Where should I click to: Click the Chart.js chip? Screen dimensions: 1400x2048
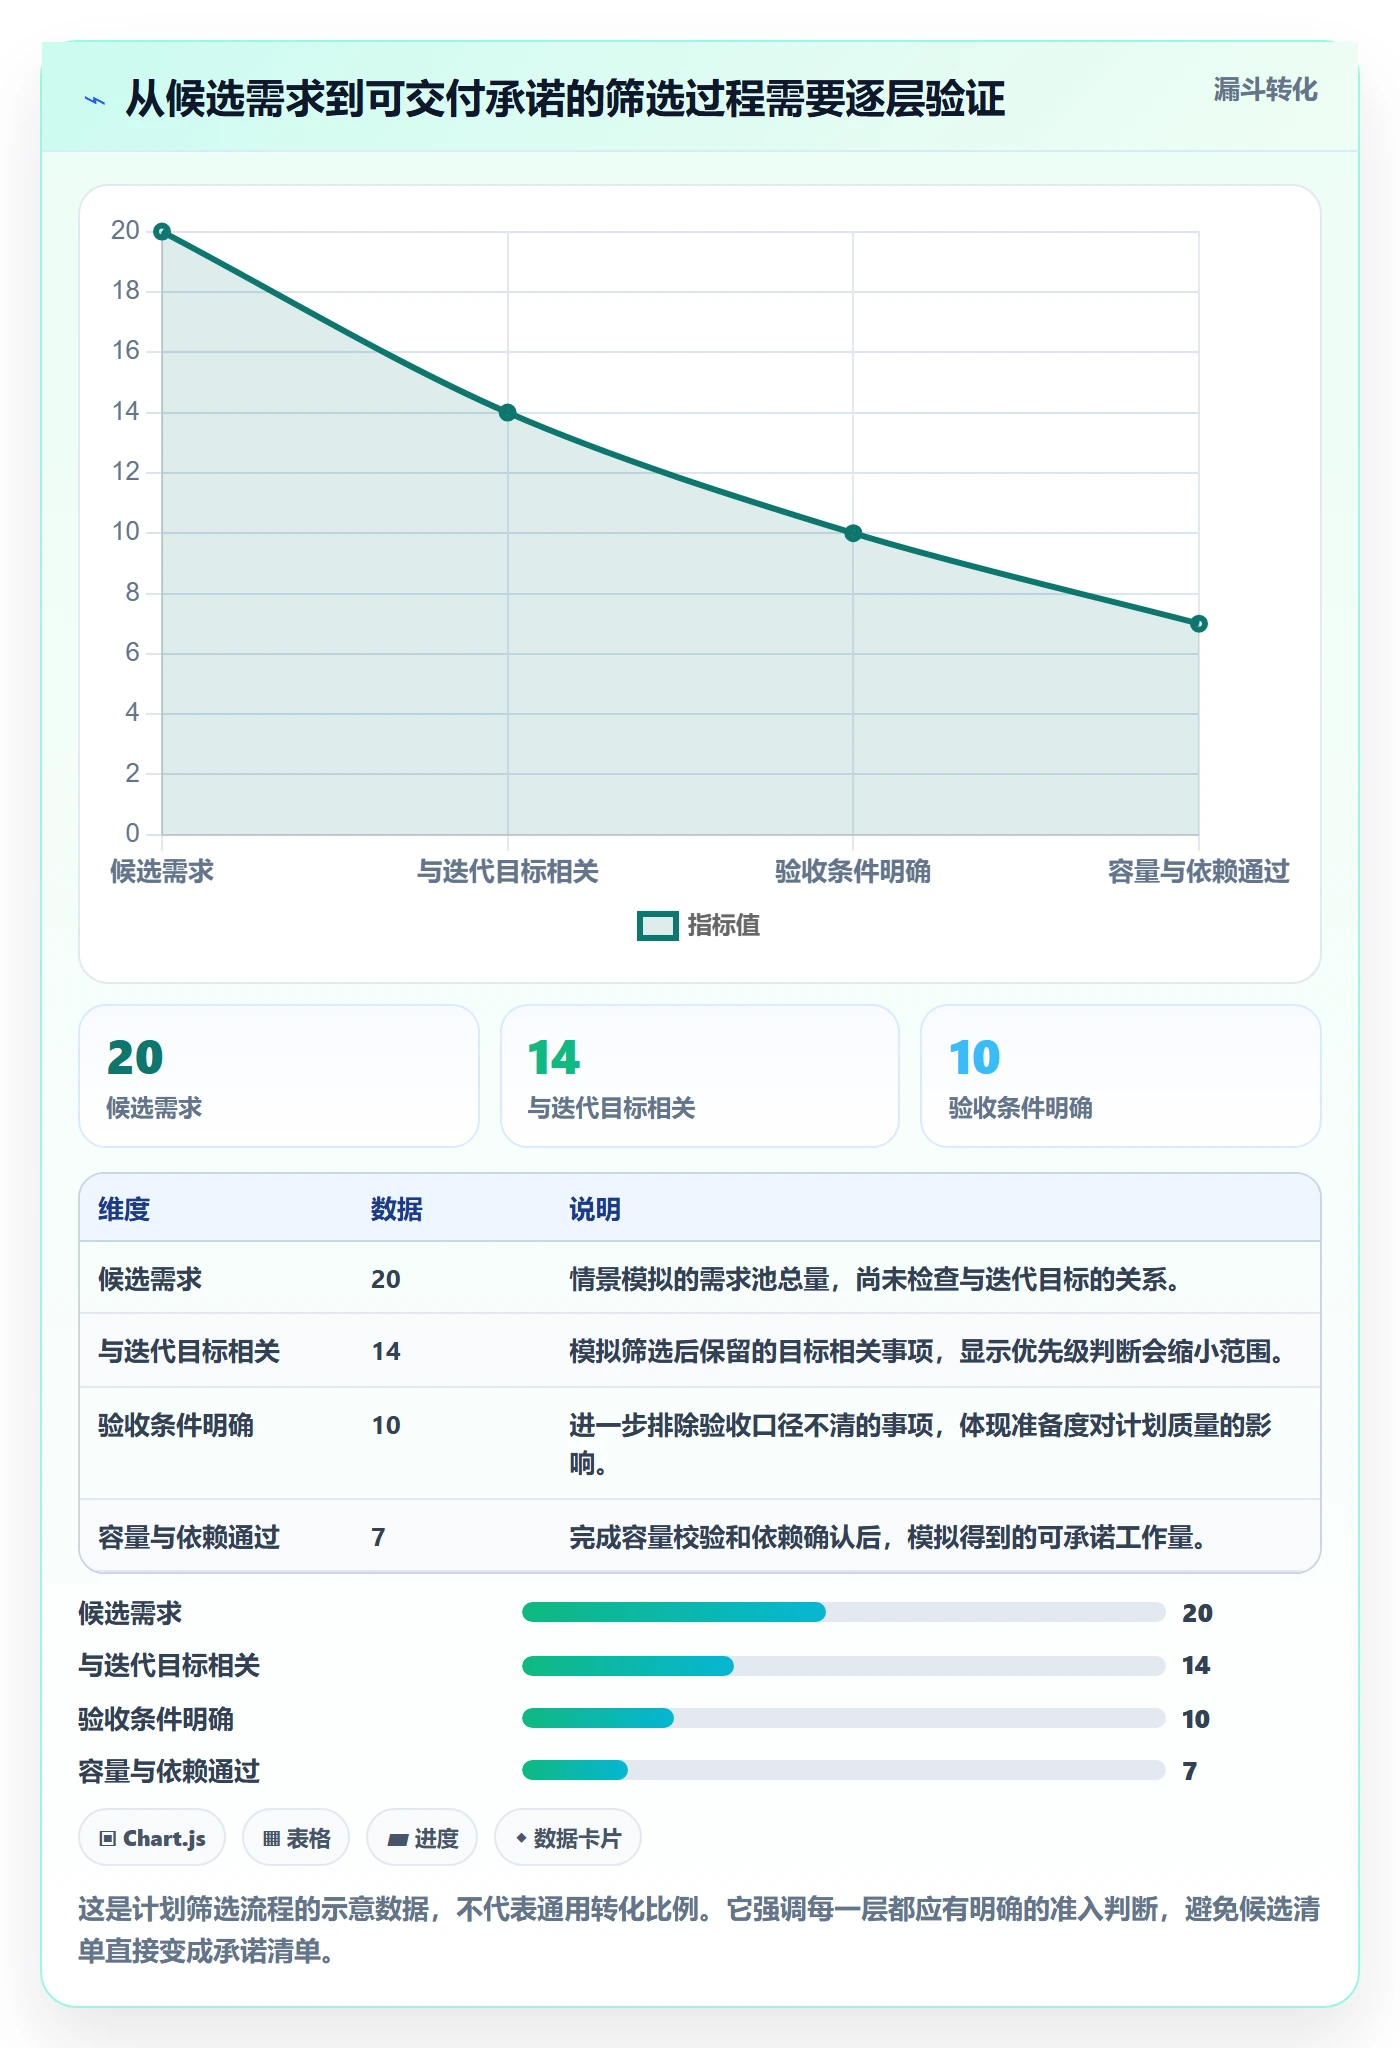pos(152,1838)
